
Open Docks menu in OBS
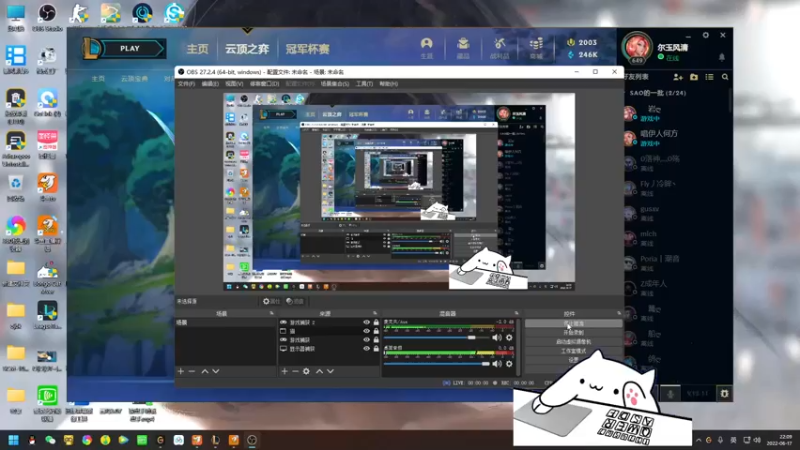tap(264, 84)
